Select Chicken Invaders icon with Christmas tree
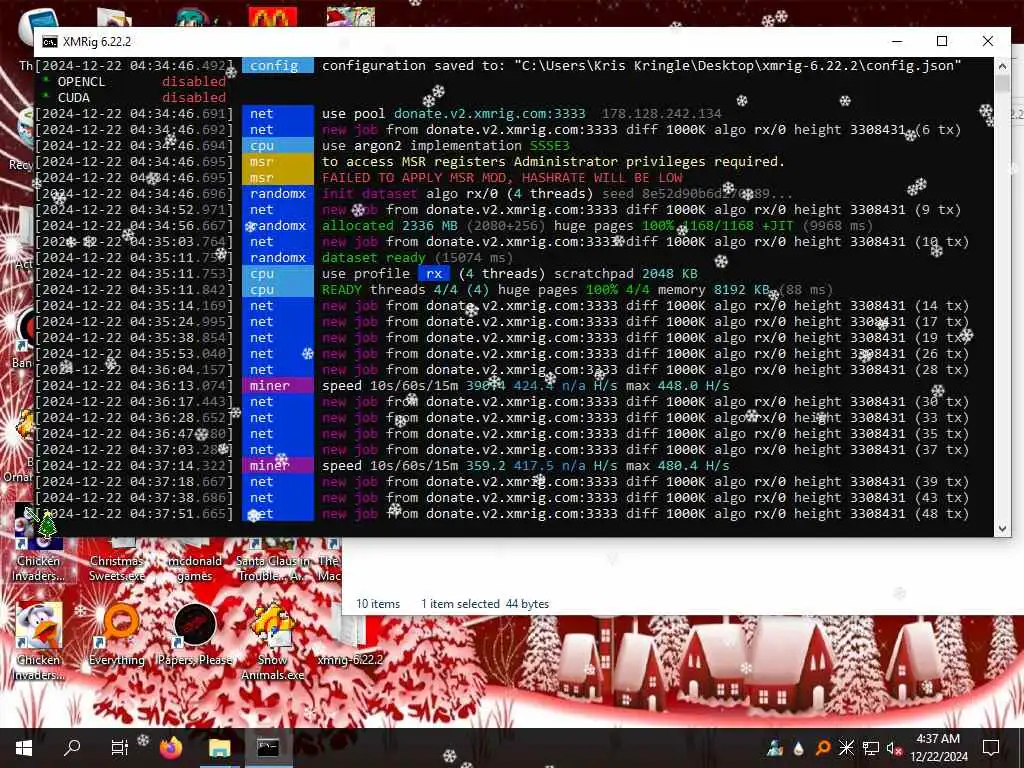The height and width of the screenshot is (768, 1024). [39, 545]
